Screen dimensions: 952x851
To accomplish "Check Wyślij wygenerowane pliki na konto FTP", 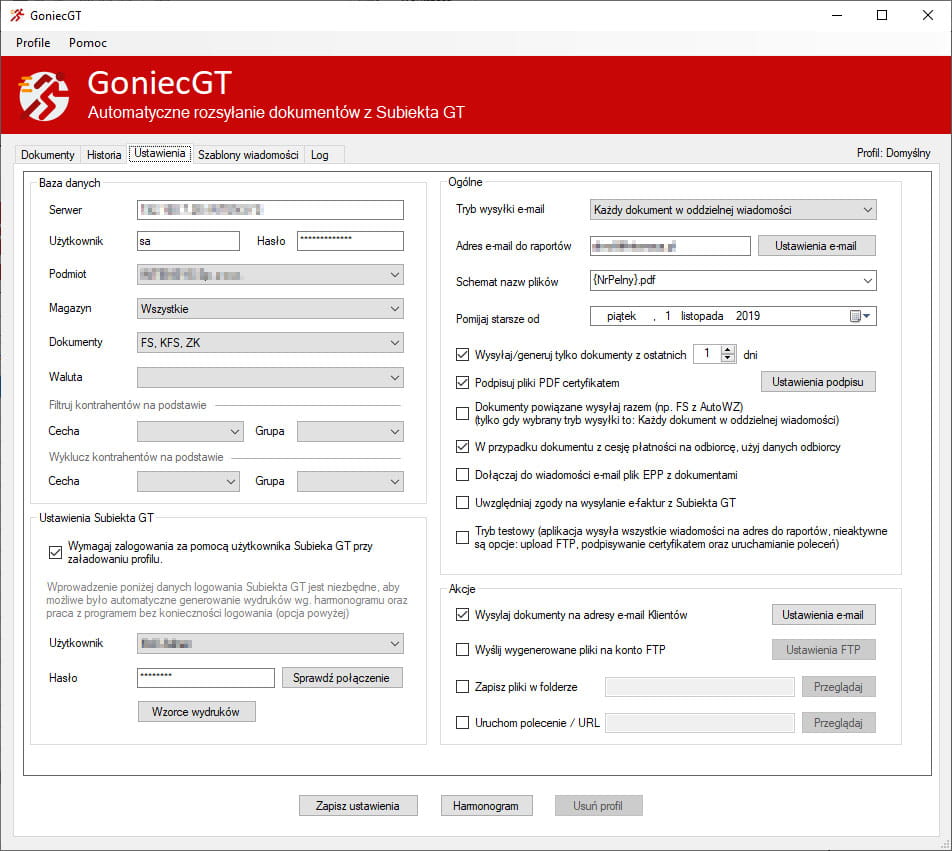I will tap(462, 650).
